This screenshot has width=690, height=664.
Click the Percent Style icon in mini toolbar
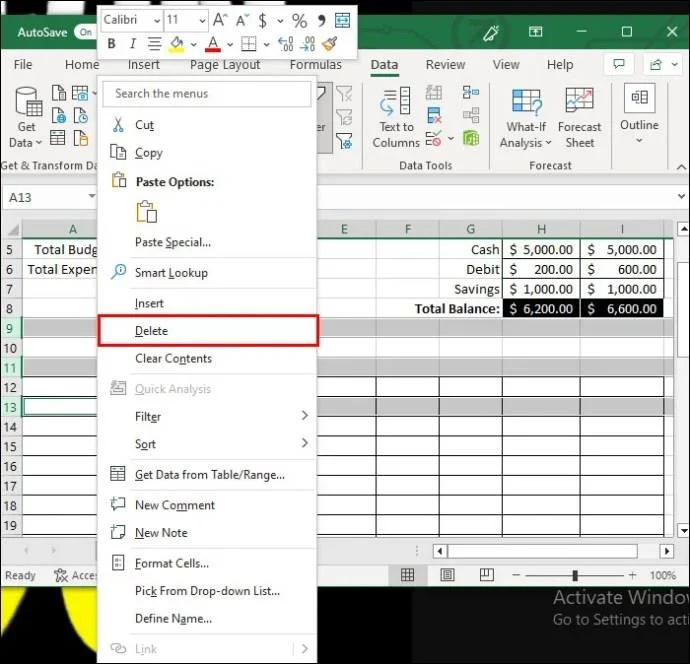coord(299,20)
